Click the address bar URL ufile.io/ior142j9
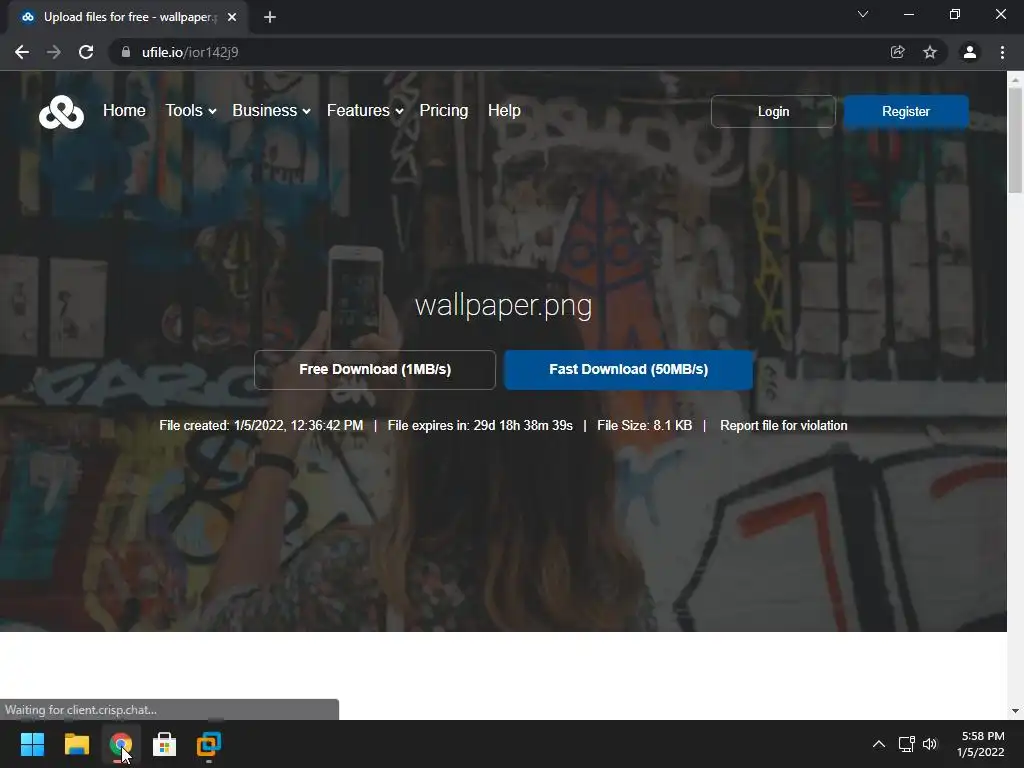Screen dimensions: 1024x768 tap(190, 52)
